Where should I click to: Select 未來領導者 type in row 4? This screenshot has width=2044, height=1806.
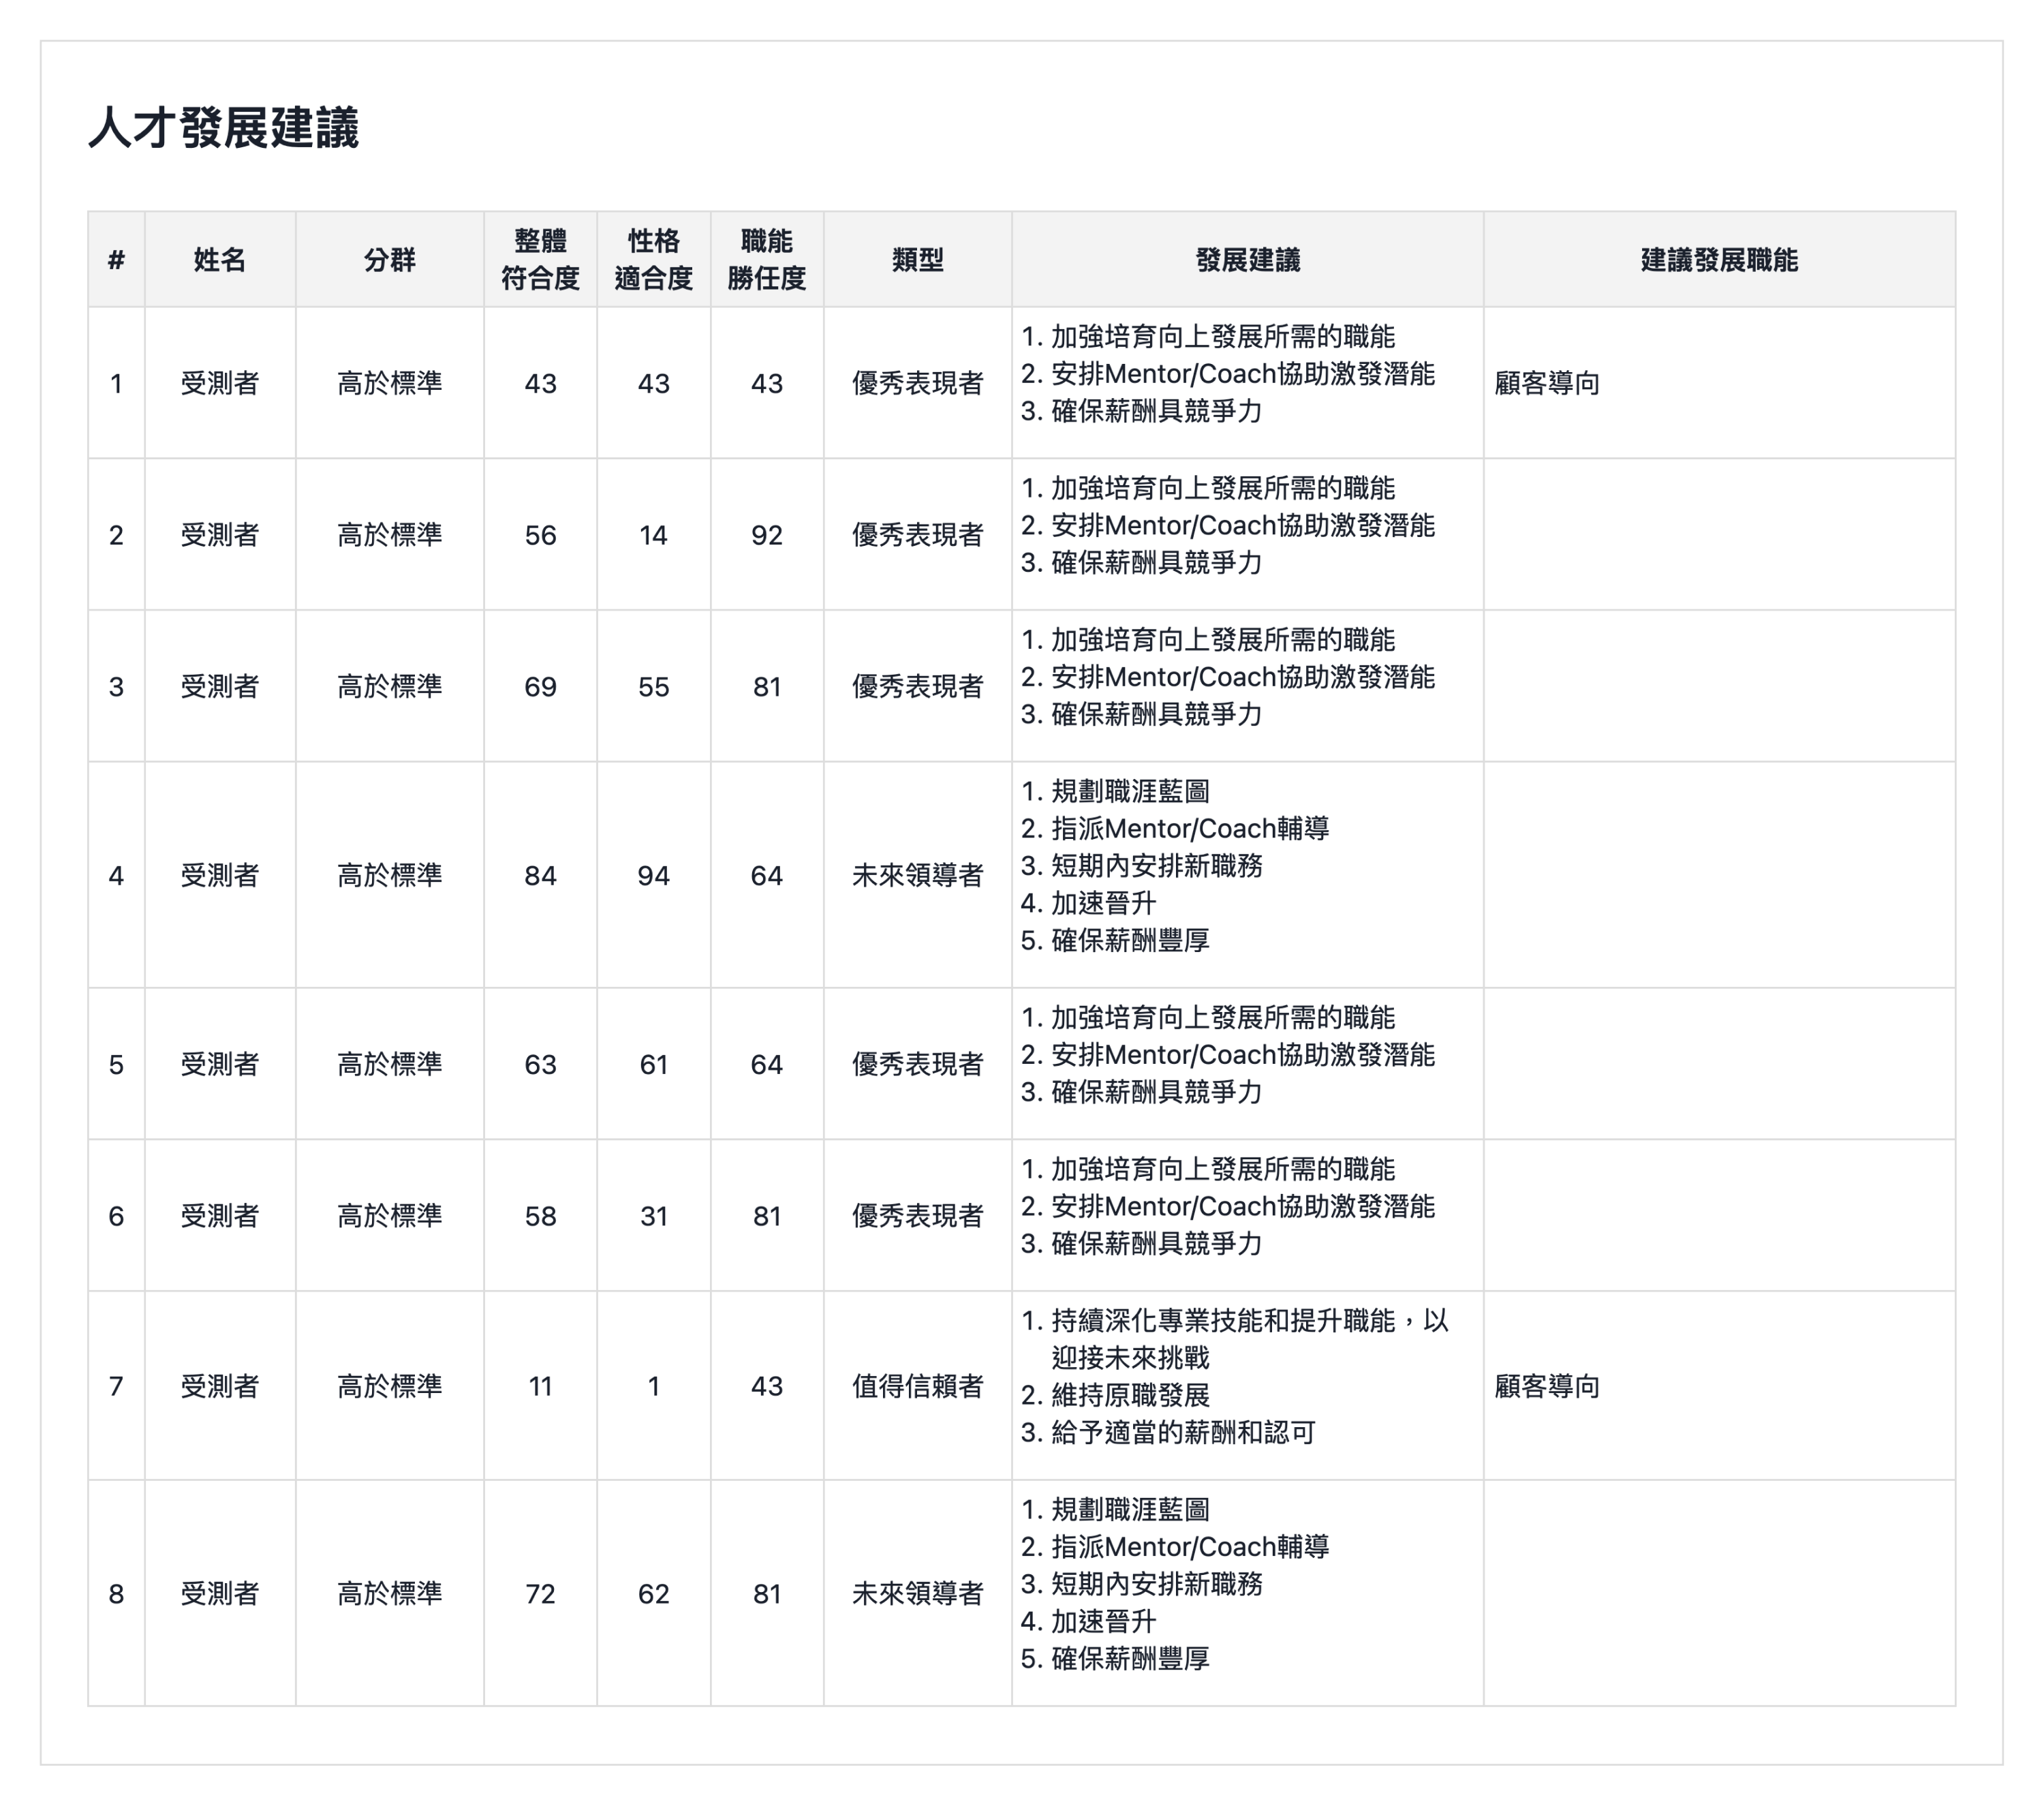917,875
